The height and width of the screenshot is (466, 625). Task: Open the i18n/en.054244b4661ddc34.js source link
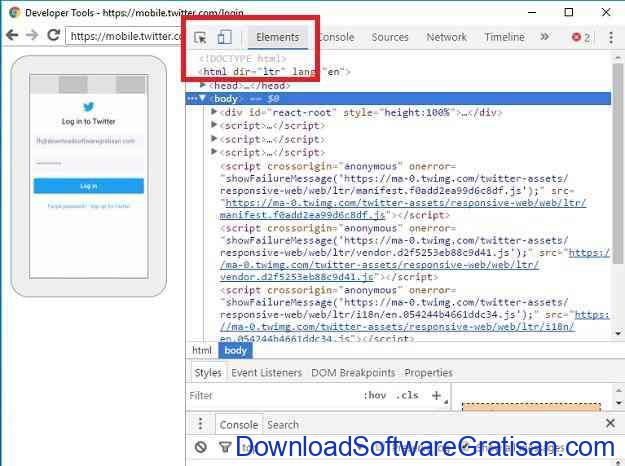pos(415,327)
